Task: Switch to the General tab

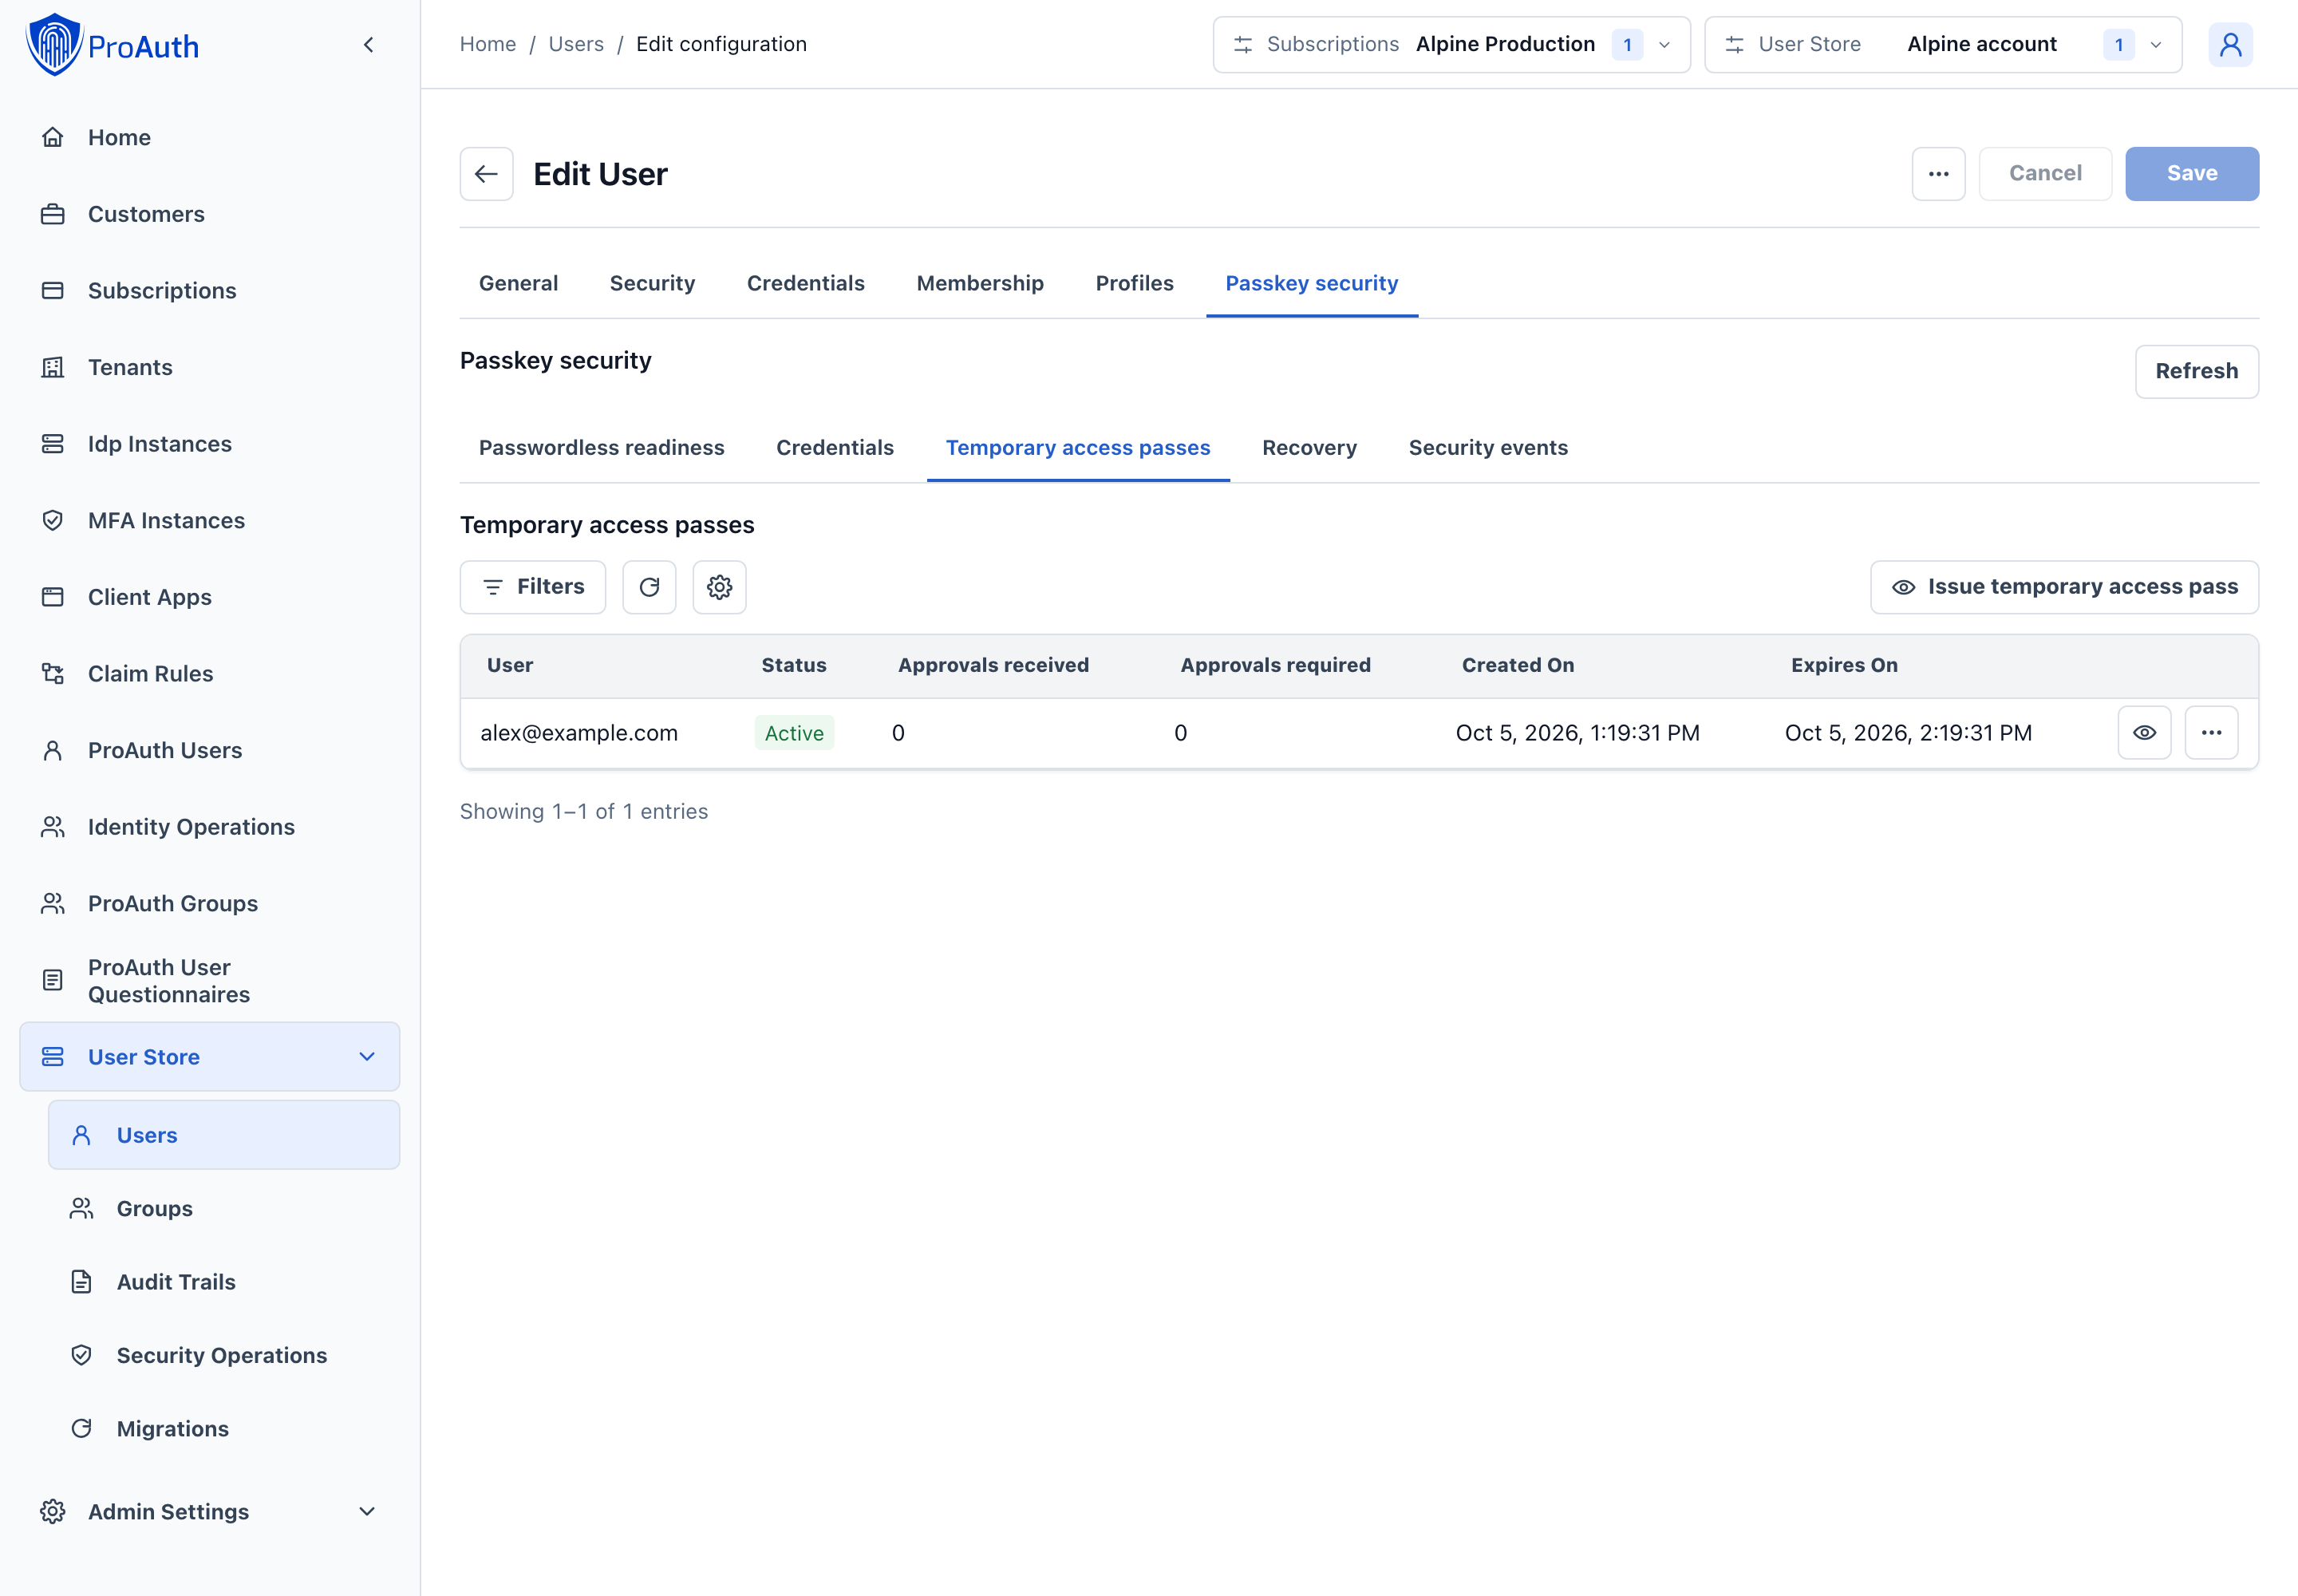Action: 518,284
